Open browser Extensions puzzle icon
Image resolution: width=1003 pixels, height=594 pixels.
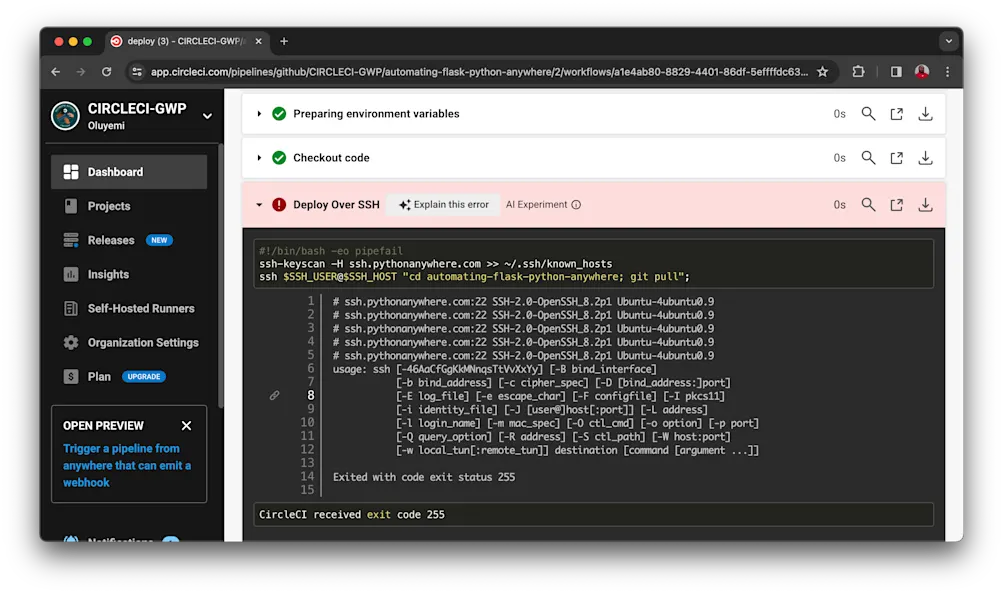click(x=858, y=72)
